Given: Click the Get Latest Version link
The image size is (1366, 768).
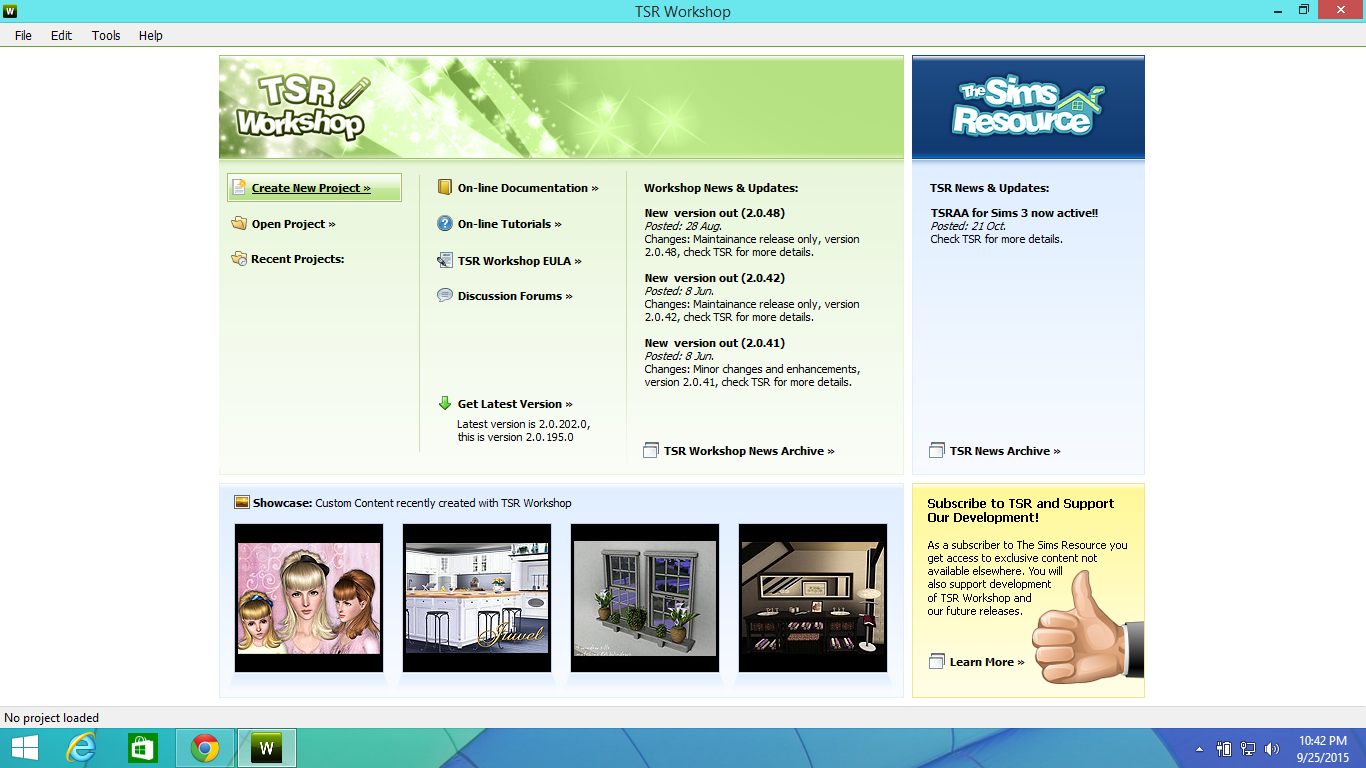Looking at the screenshot, I should coord(515,404).
